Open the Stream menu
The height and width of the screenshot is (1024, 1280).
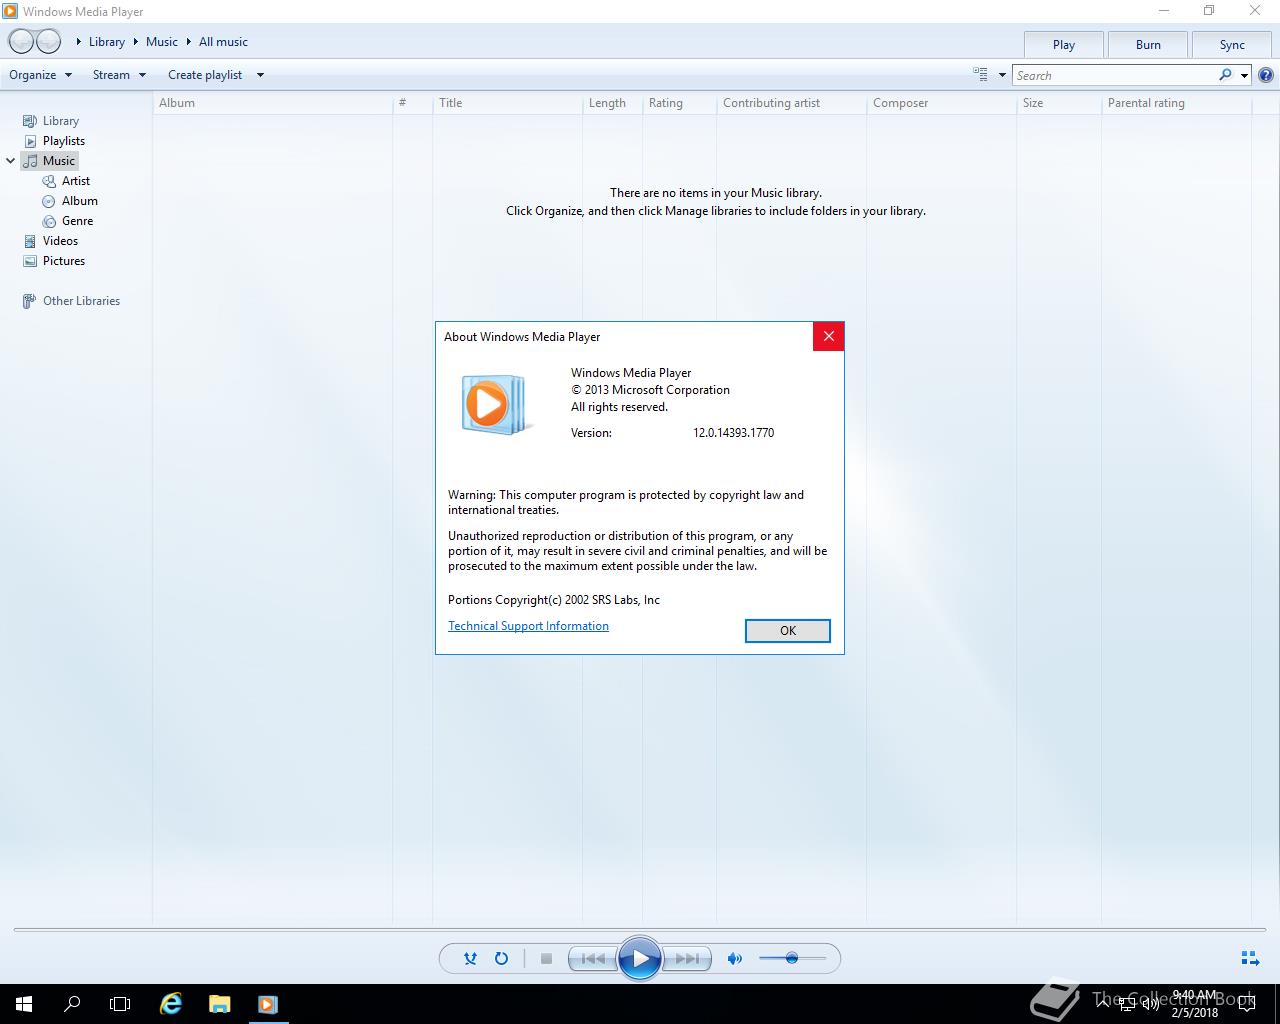(x=119, y=75)
